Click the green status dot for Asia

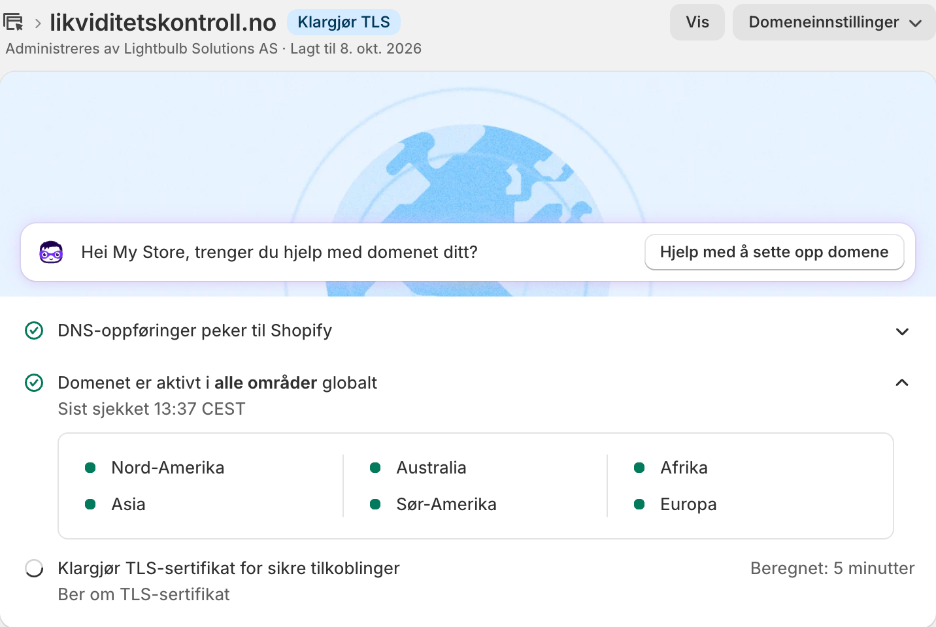90,505
